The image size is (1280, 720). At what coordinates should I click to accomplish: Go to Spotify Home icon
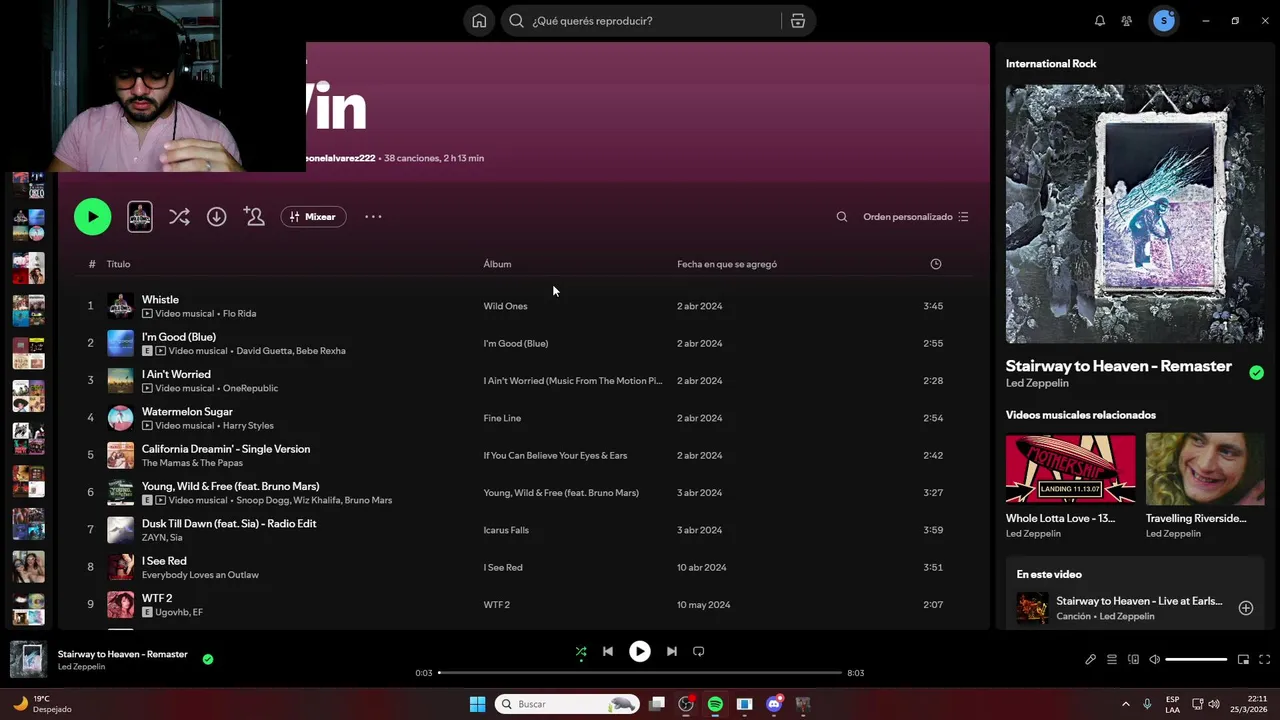[x=479, y=21]
